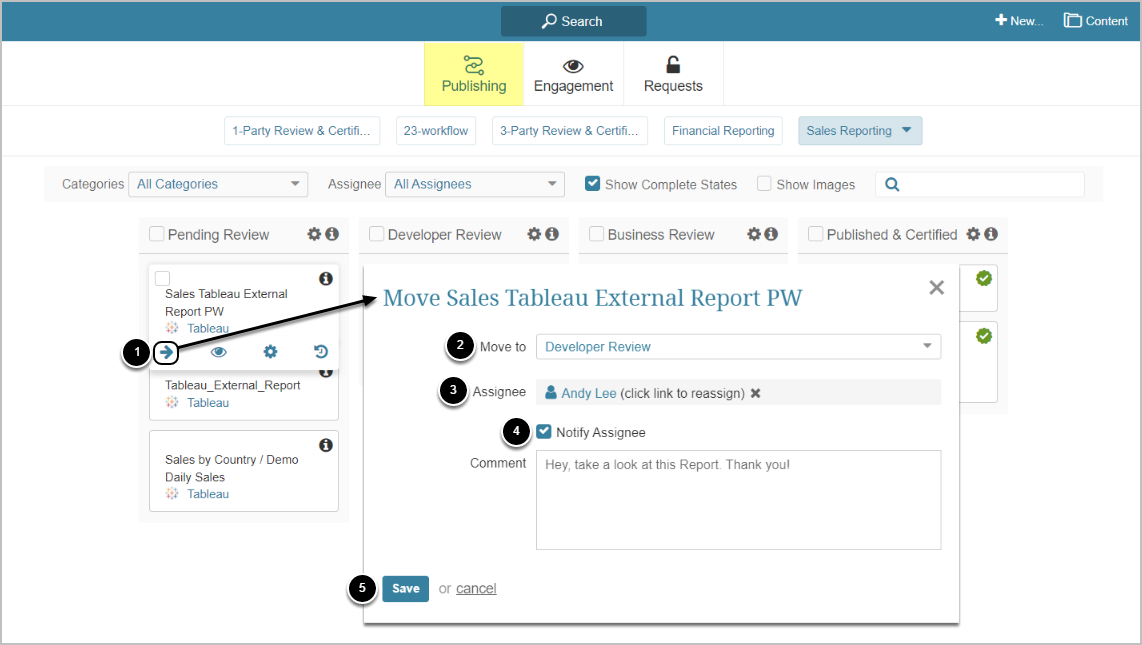Switch to the Requests tab
This screenshot has height=645, width=1142.
[x=673, y=75]
